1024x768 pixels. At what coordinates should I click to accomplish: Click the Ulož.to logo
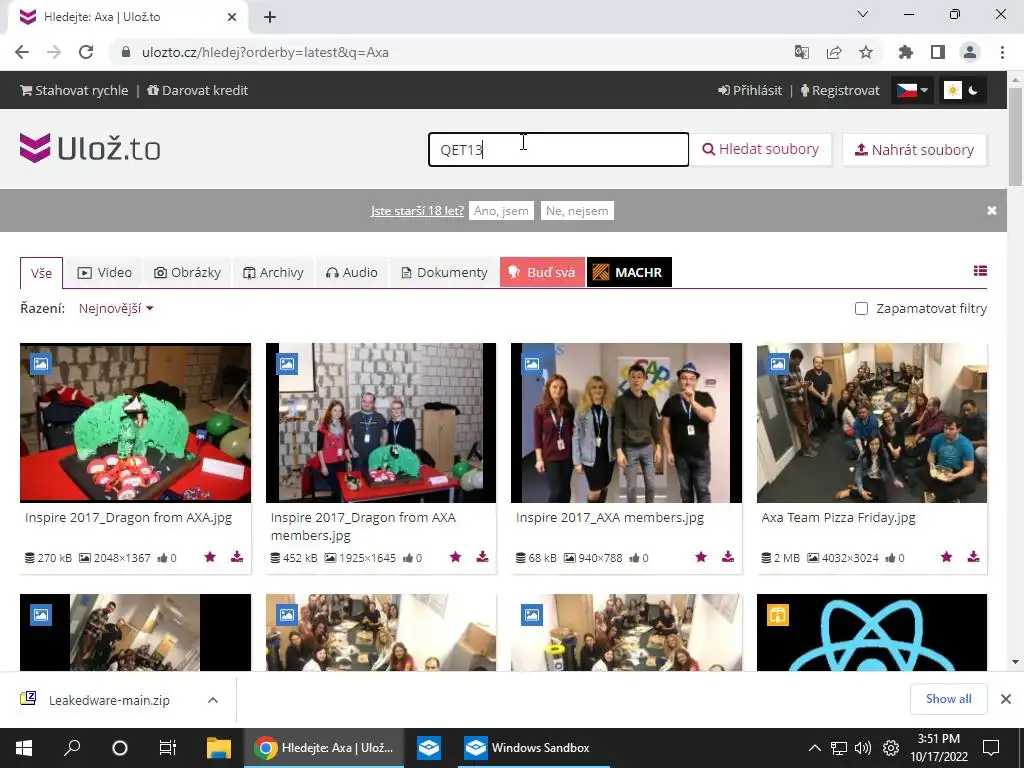90,148
